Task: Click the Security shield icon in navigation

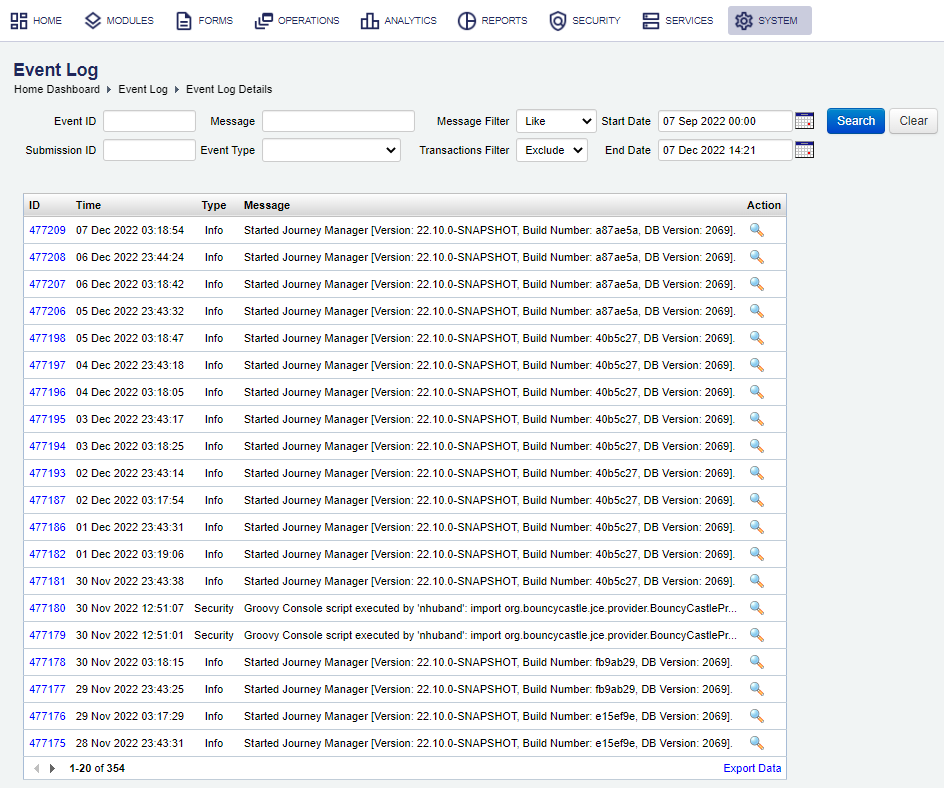Action: [558, 20]
